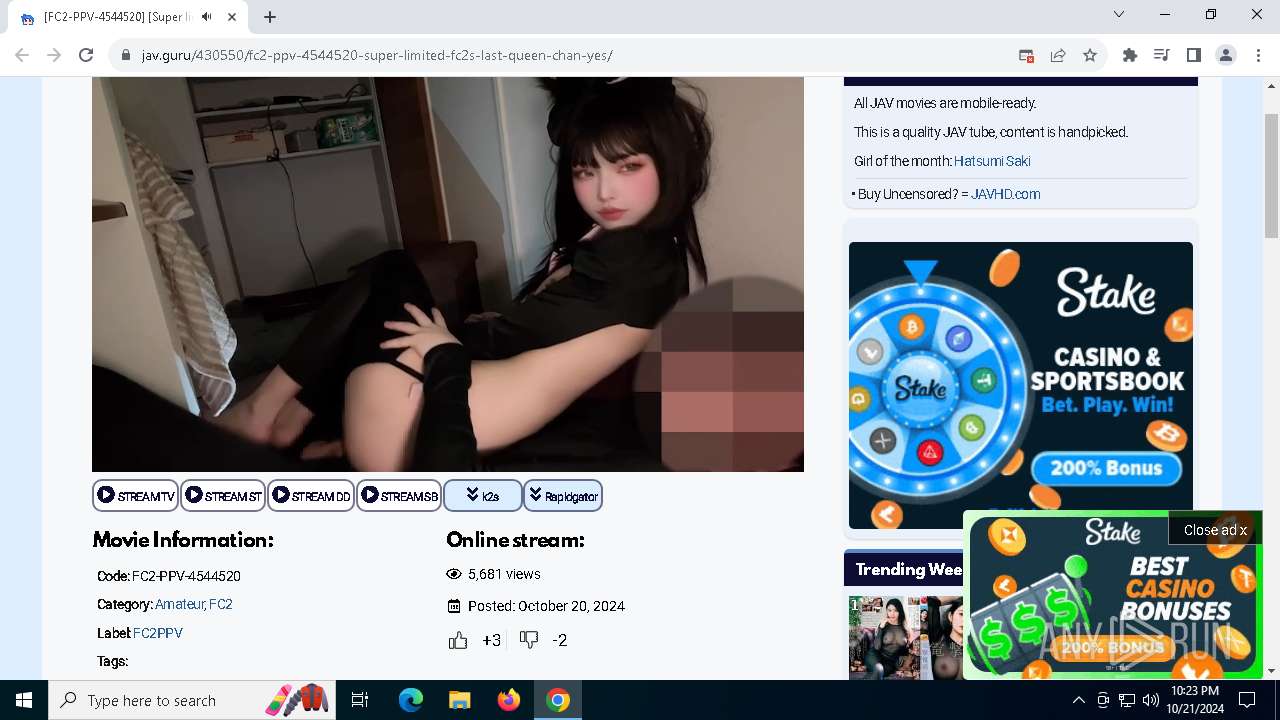This screenshot has height=720, width=1280.
Task: Close the FC2-PPV-4544520 browser tab
Action: pos(232,17)
